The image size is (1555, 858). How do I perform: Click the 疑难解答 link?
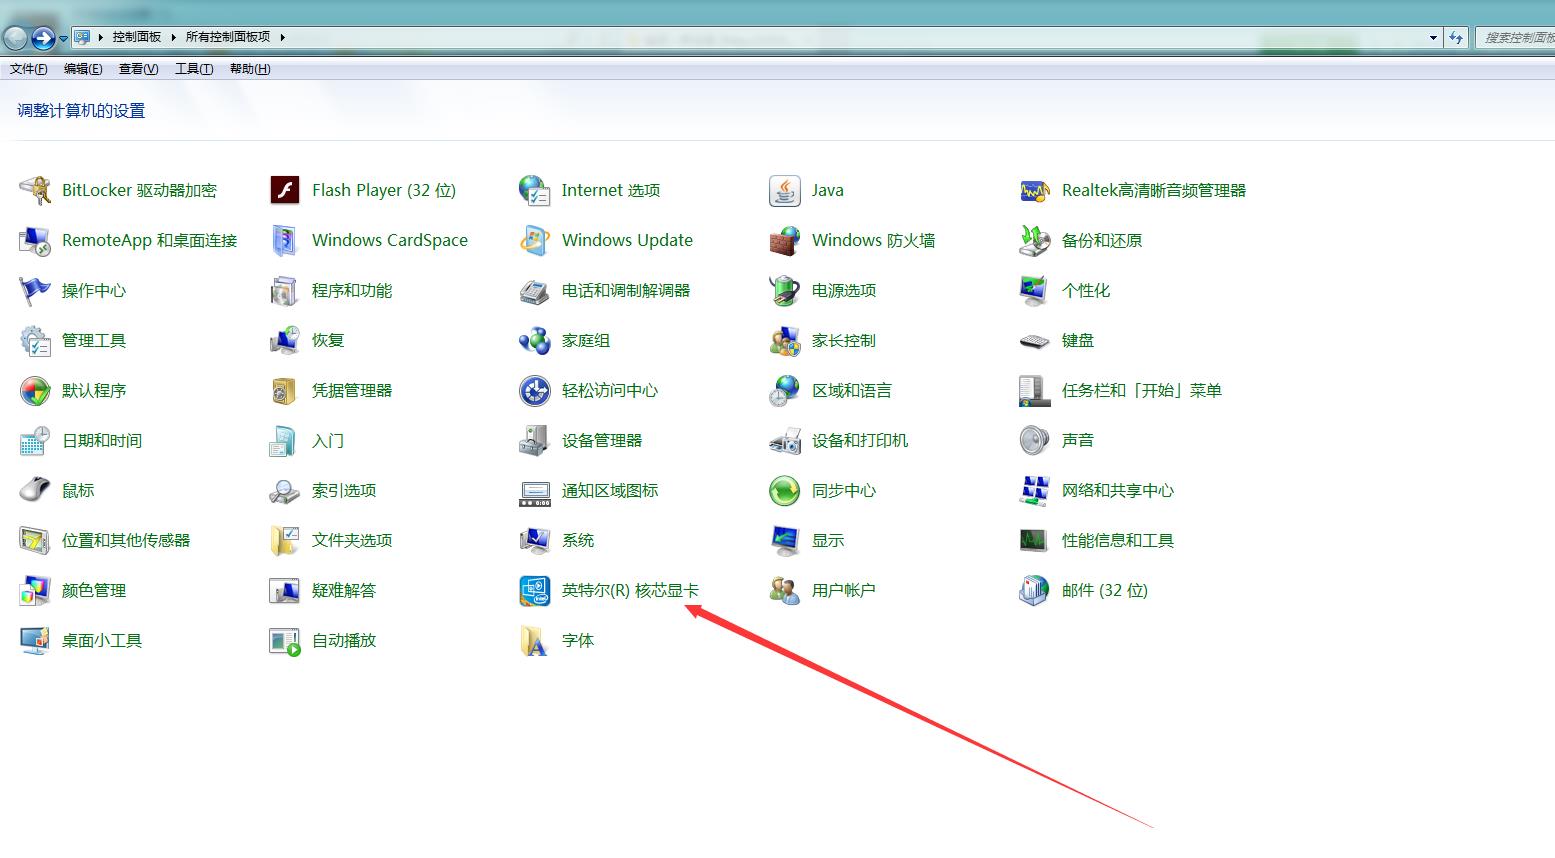344,590
